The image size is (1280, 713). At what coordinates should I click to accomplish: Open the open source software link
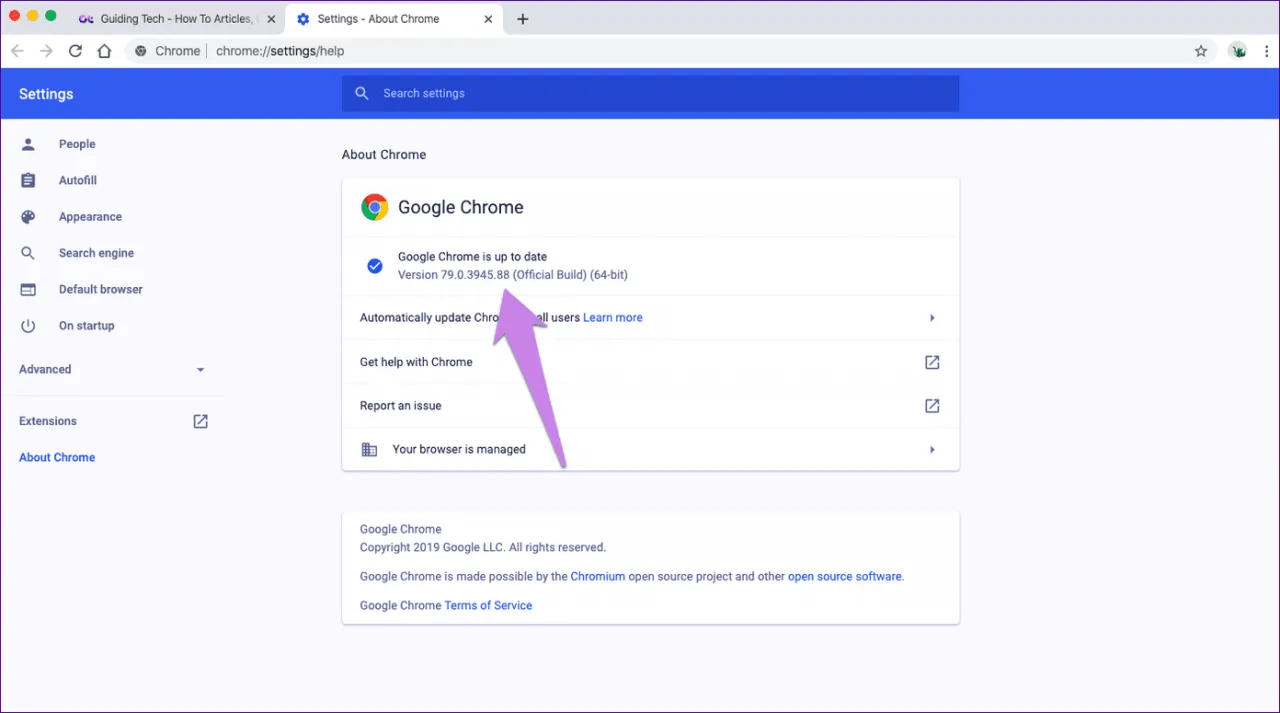pyautogui.click(x=845, y=576)
